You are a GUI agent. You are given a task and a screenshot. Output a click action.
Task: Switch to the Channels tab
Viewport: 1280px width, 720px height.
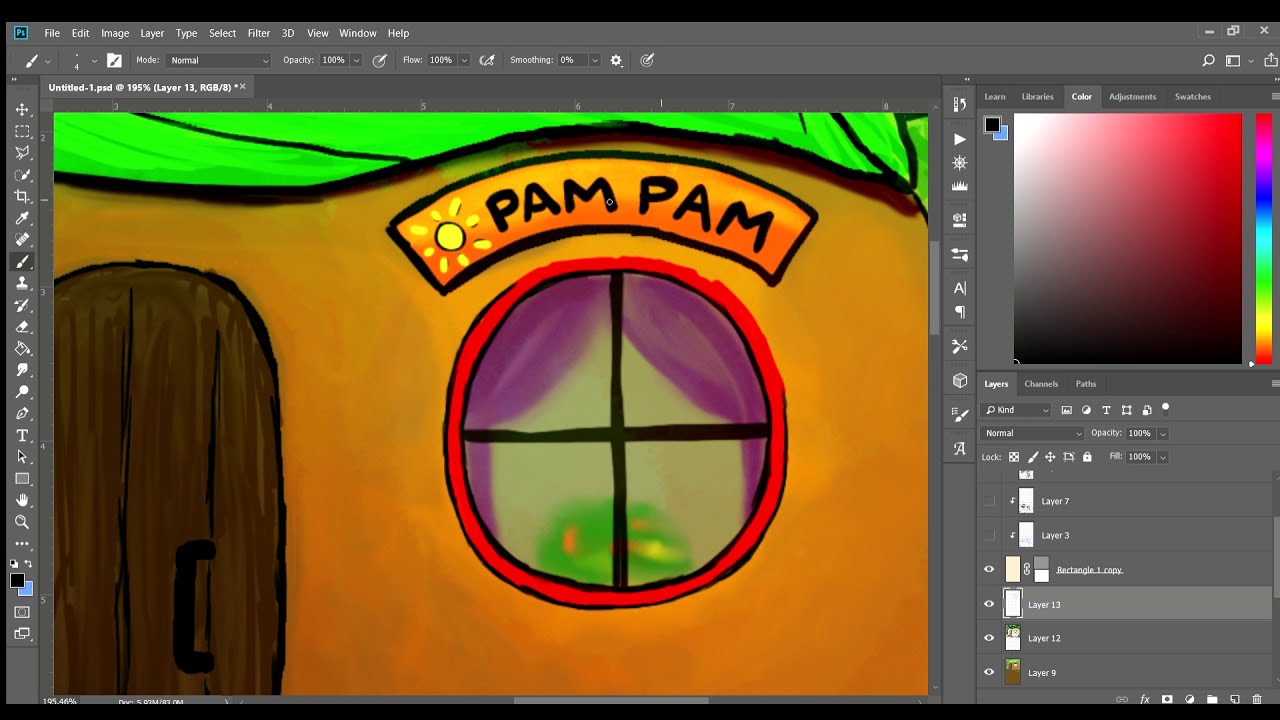tap(1041, 384)
